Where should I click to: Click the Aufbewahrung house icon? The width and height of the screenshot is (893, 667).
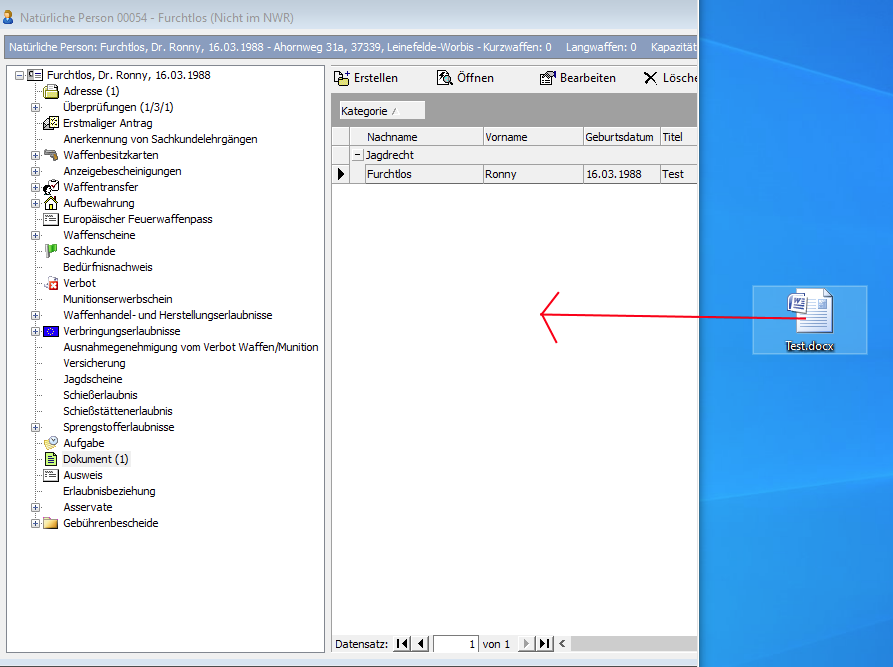click(x=51, y=203)
